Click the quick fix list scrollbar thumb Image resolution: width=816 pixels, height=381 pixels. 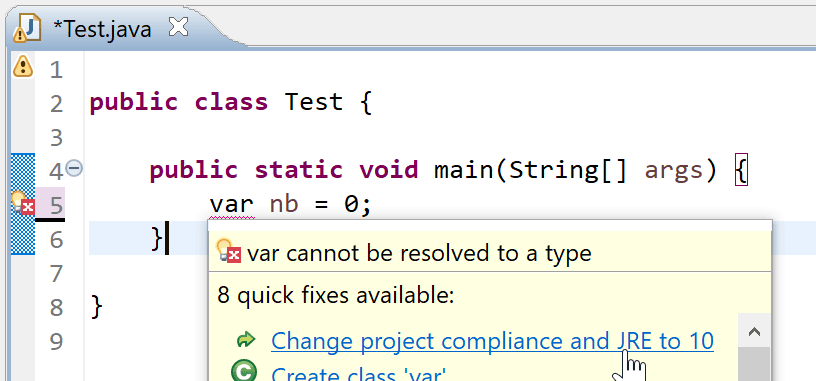tap(754, 364)
